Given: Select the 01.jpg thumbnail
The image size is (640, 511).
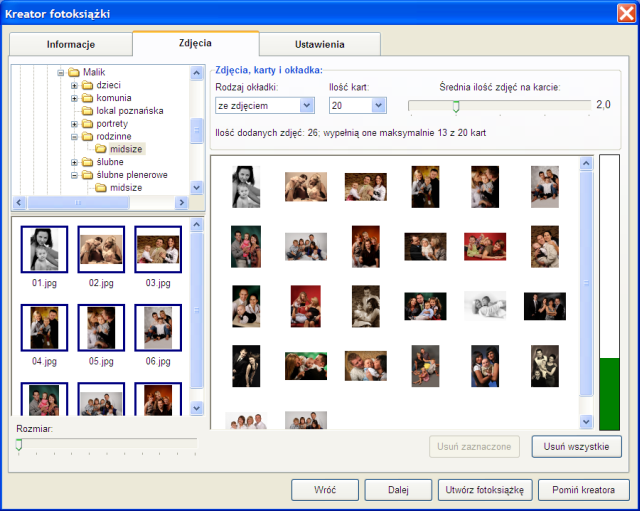Looking at the screenshot, I should (44, 250).
